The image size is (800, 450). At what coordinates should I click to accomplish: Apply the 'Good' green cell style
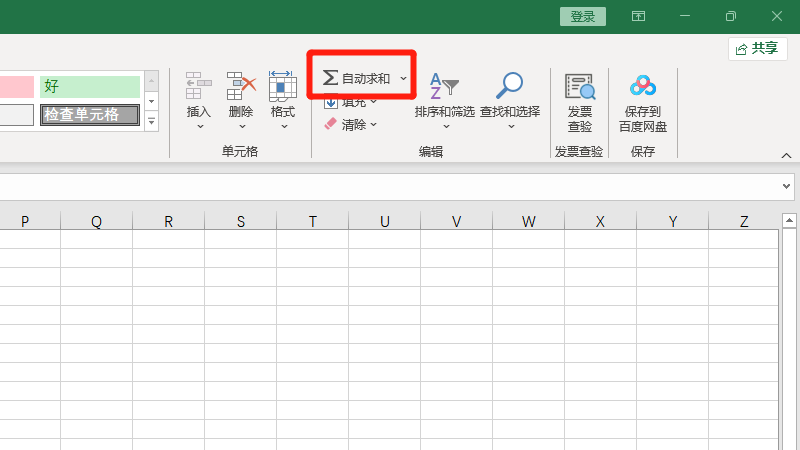click(90, 86)
